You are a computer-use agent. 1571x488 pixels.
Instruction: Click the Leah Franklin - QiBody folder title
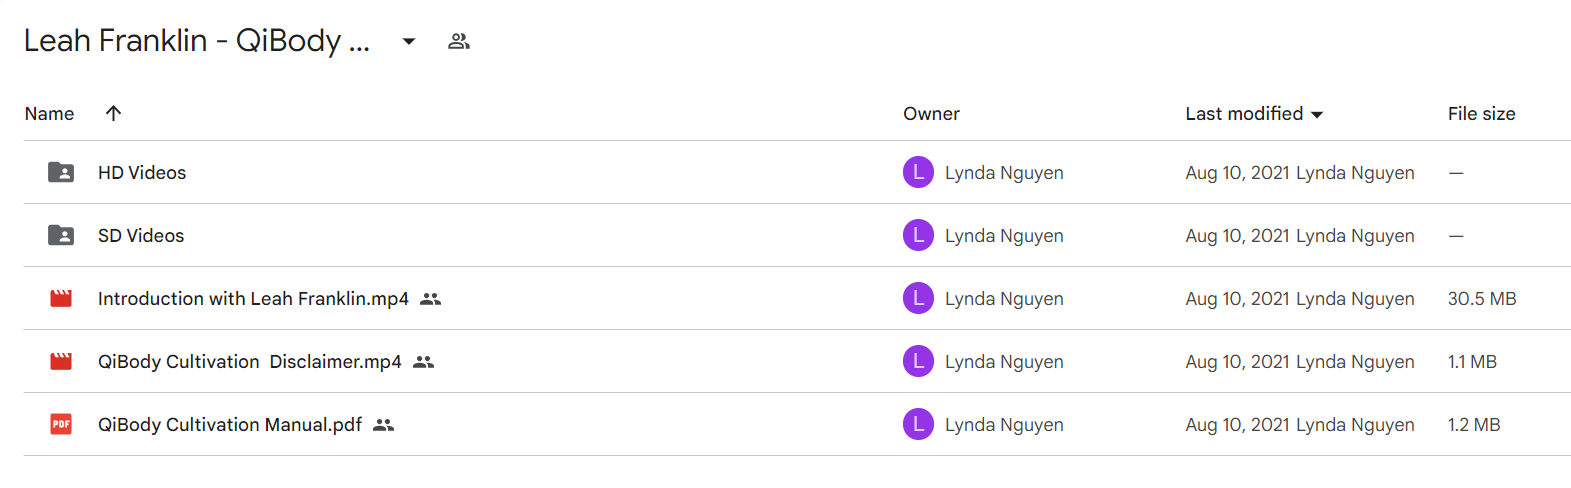point(197,41)
